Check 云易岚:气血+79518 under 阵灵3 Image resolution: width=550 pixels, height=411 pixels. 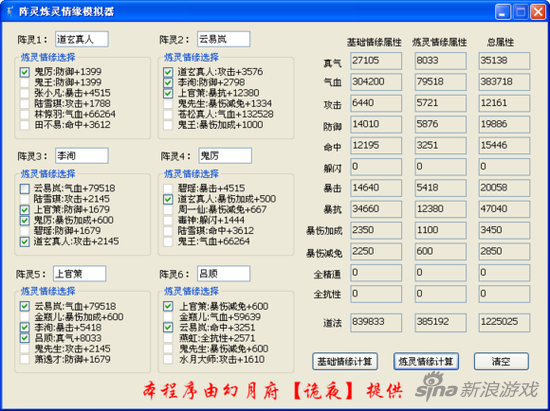click(x=25, y=189)
